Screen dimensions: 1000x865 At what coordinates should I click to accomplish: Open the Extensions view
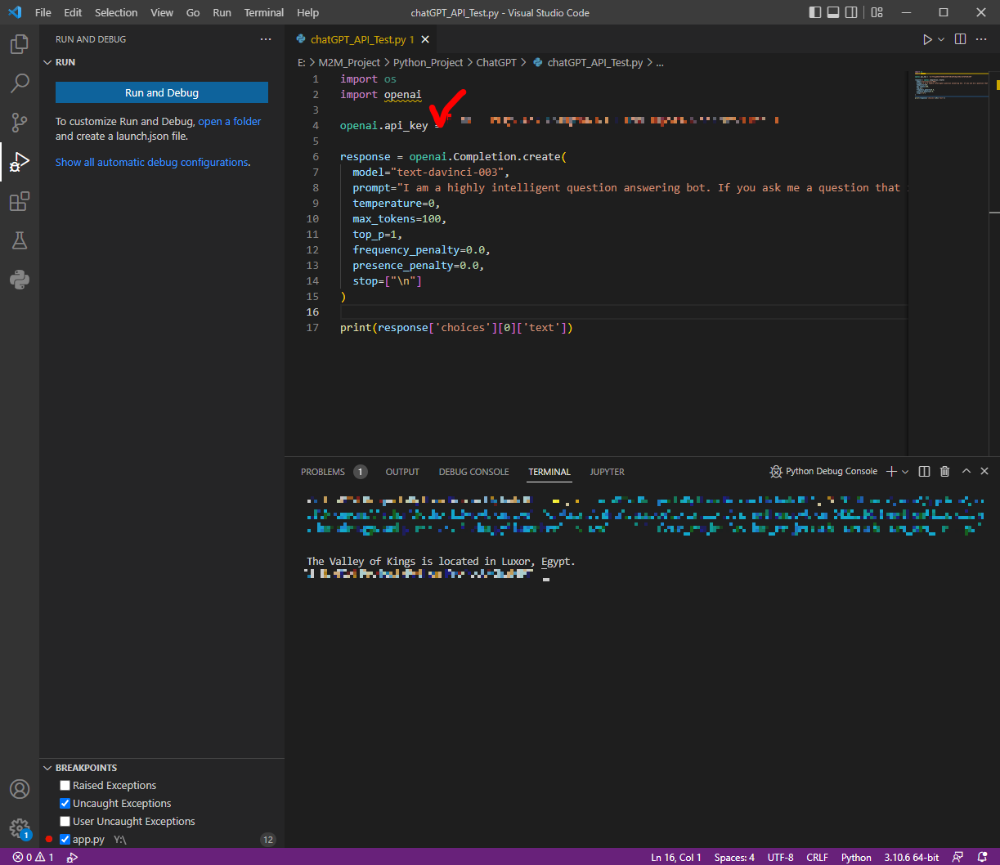tap(19, 202)
